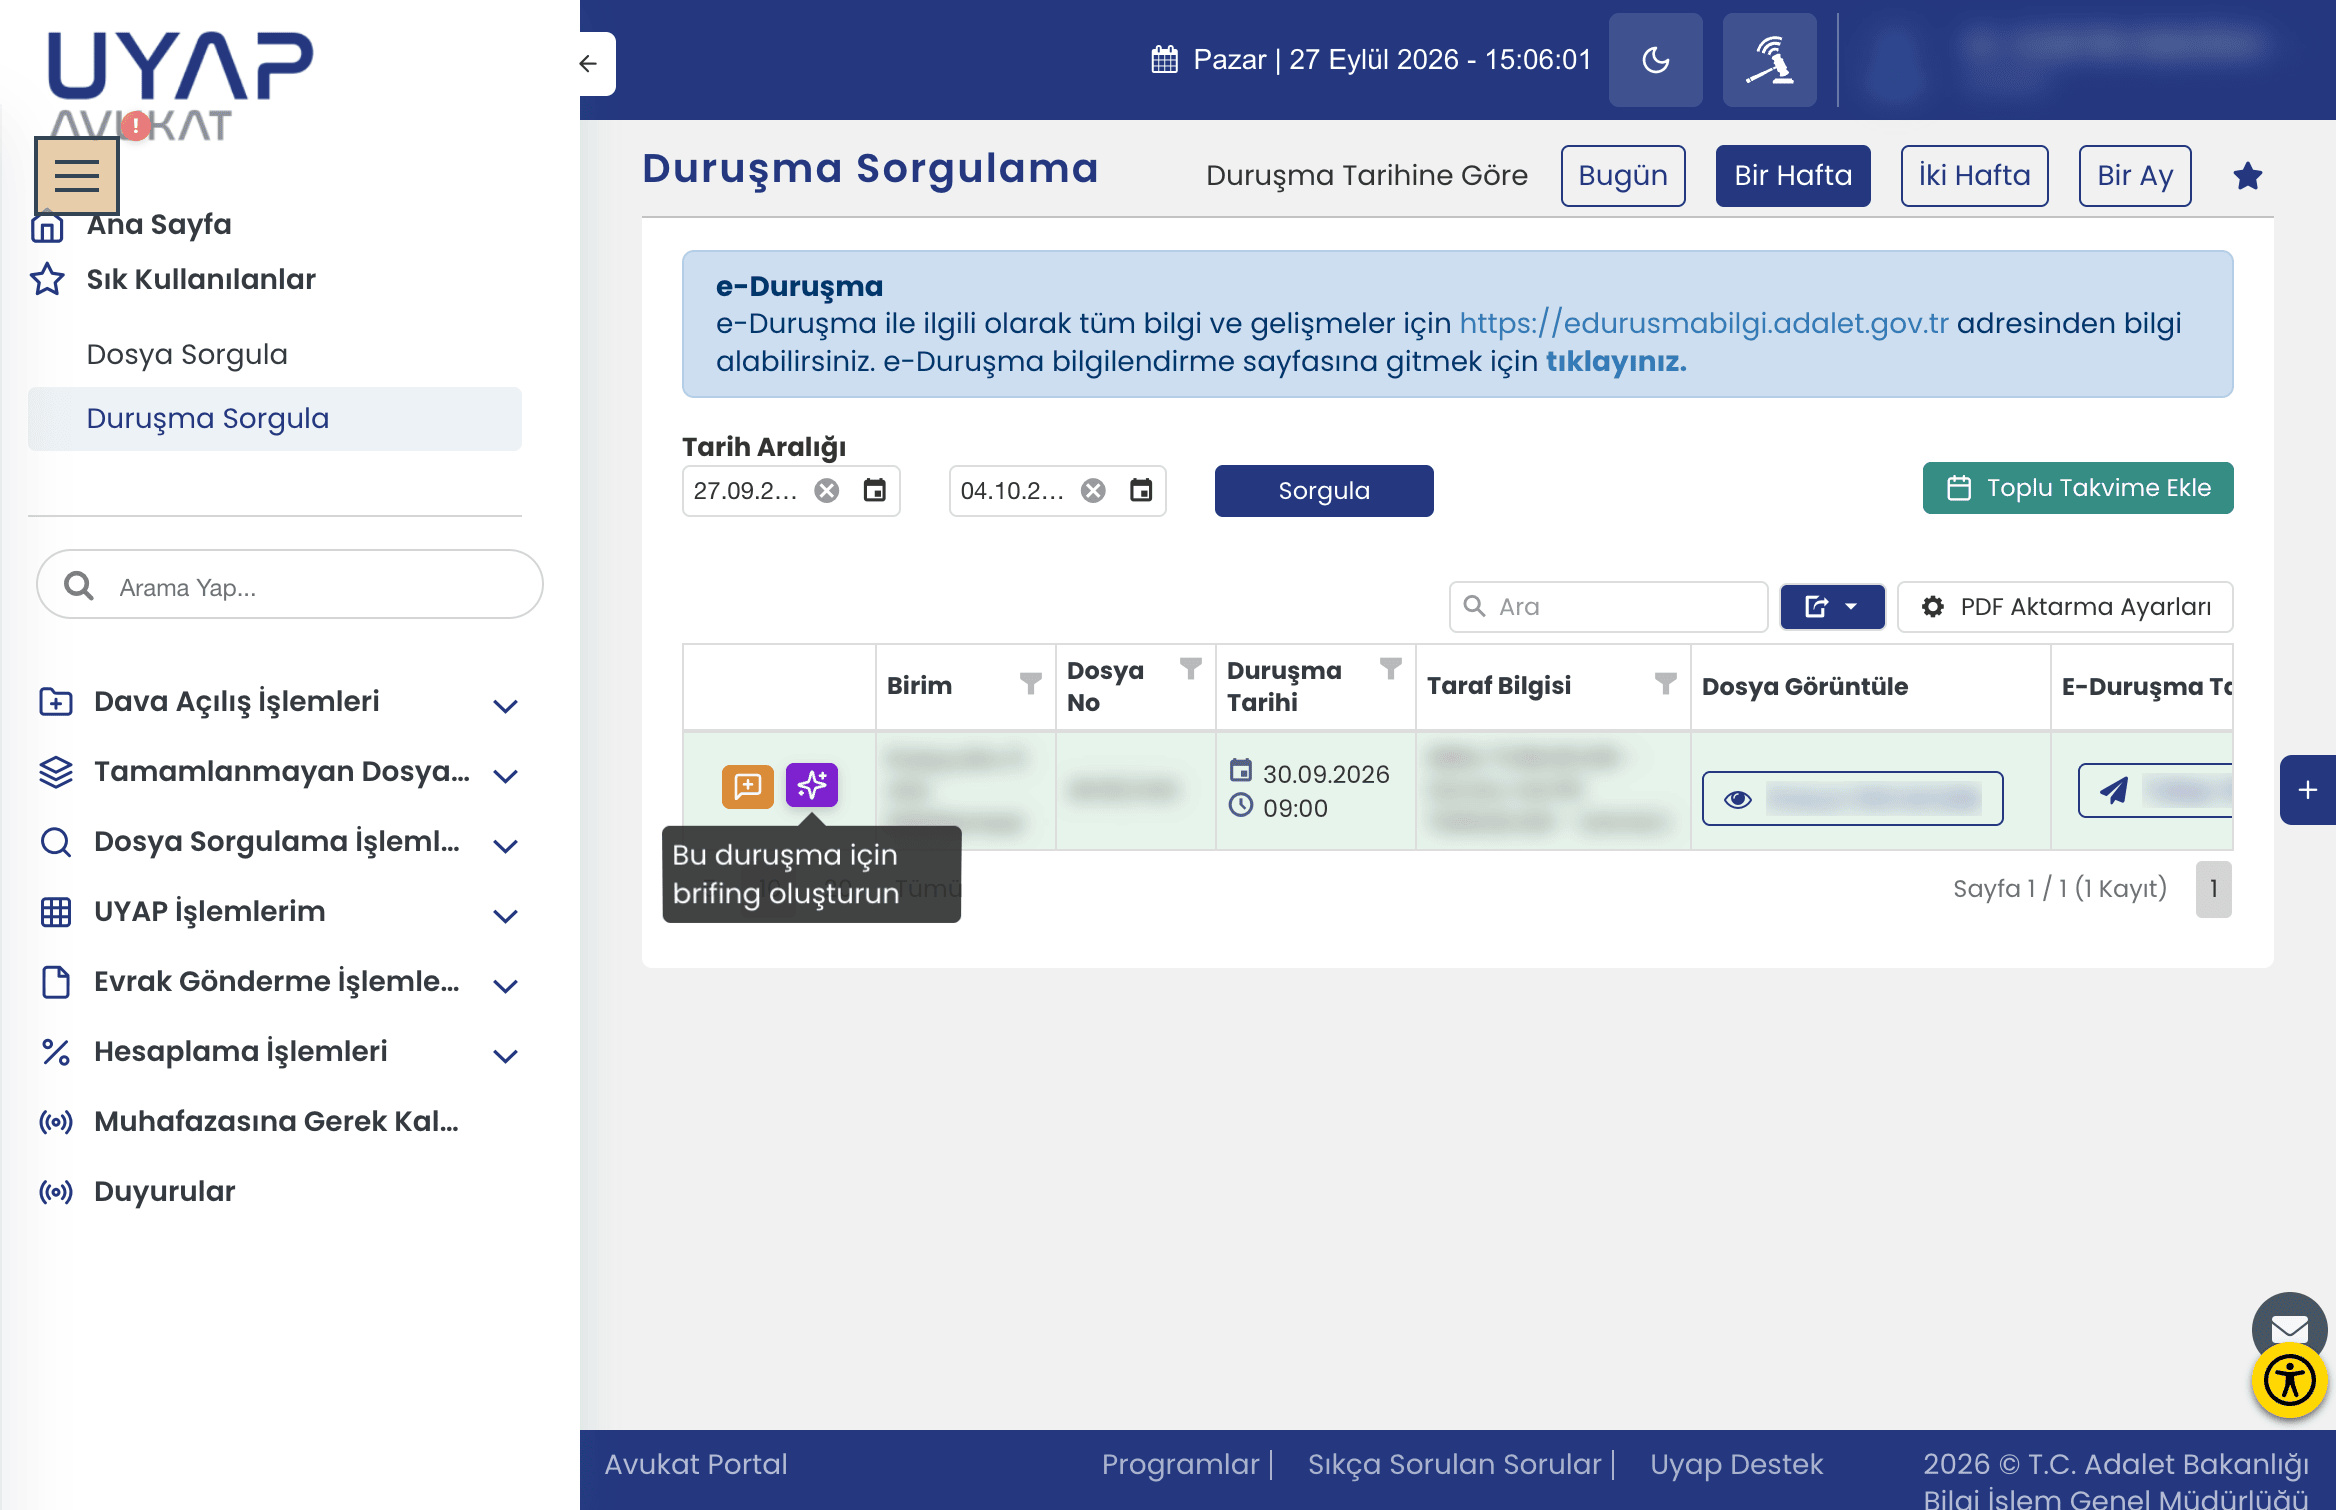The width and height of the screenshot is (2336, 1510).
Task: Click the Toplu Takvime Ekle button
Action: click(x=2077, y=488)
